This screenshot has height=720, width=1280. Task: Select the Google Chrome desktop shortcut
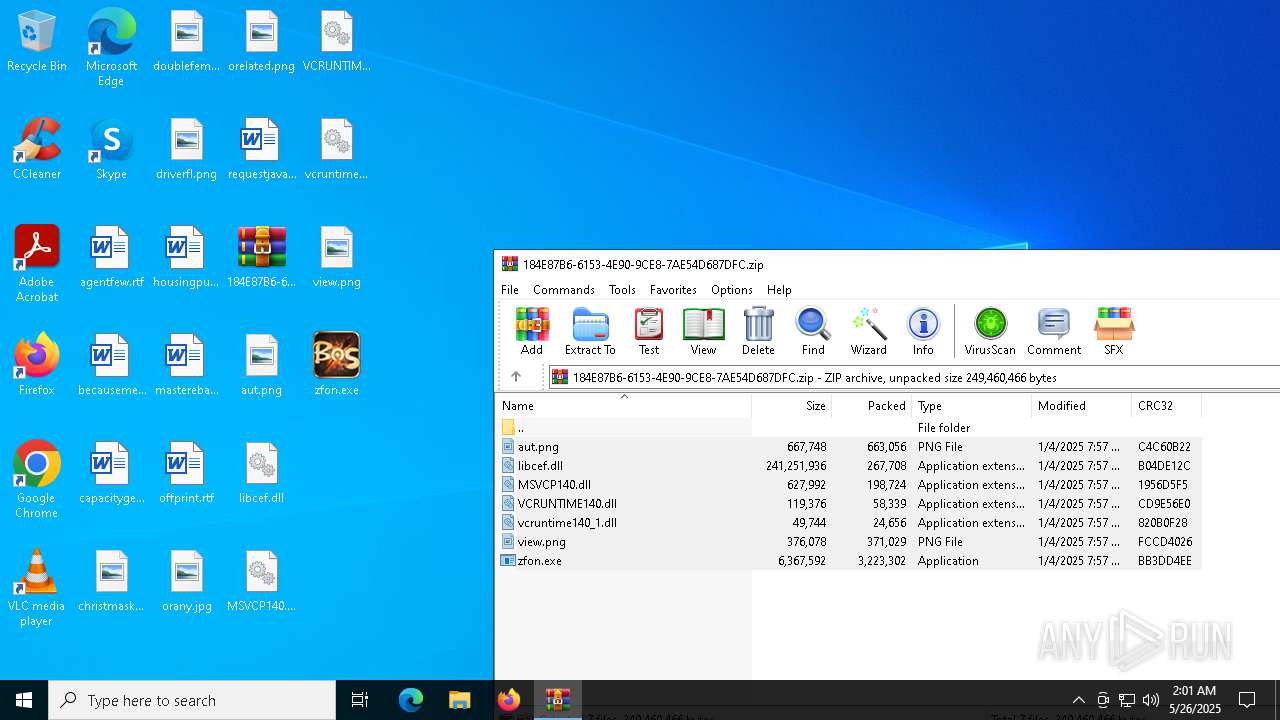[37, 480]
